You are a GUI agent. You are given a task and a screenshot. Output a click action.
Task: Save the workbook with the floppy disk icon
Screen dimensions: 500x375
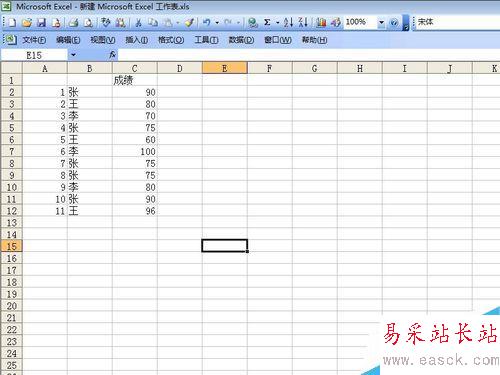tap(41, 23)
